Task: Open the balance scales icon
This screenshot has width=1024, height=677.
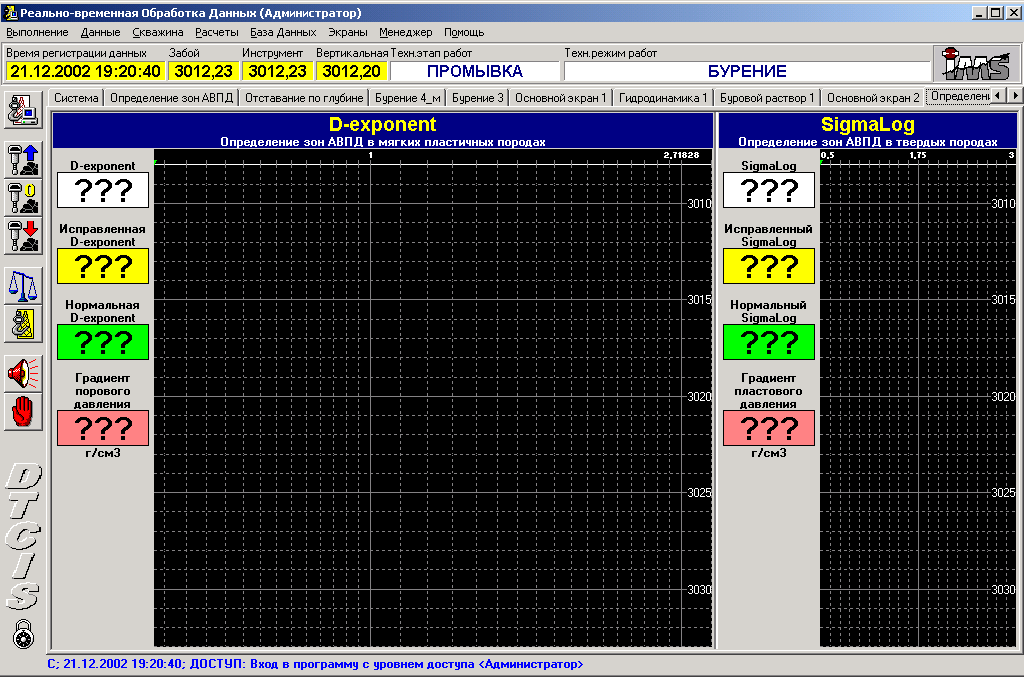Action: pos(24,285)
